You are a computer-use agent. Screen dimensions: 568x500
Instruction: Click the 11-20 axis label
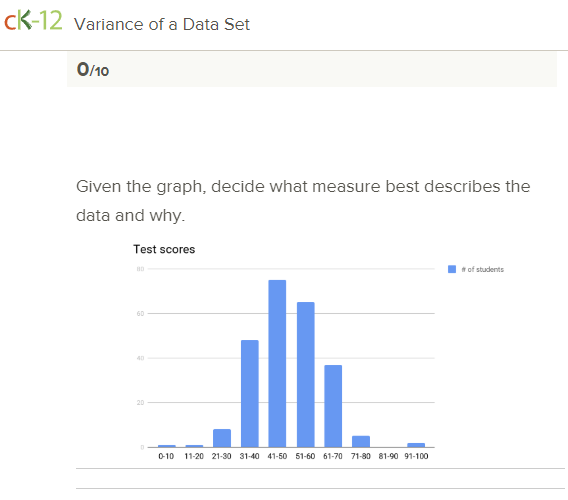(194, 456)
